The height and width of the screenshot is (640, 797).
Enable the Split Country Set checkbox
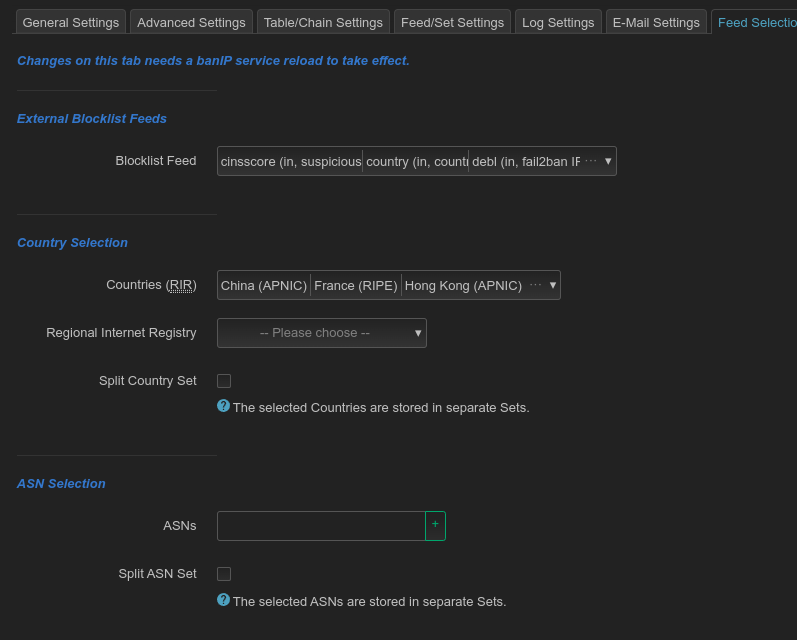point(224,381)
